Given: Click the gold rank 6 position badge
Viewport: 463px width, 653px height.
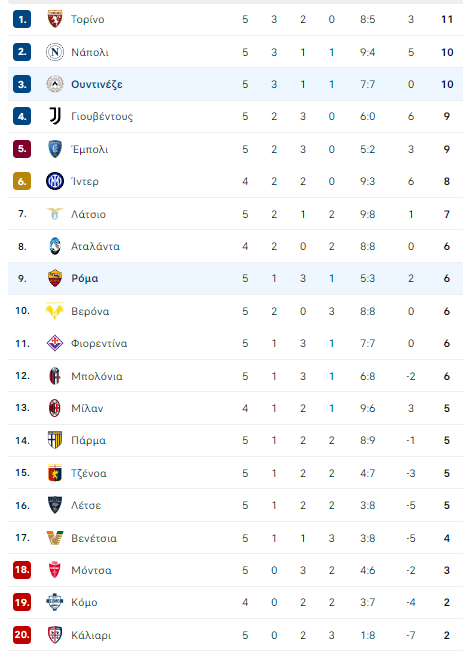Looking at the screenshot, I should click(x=22, y=181).
